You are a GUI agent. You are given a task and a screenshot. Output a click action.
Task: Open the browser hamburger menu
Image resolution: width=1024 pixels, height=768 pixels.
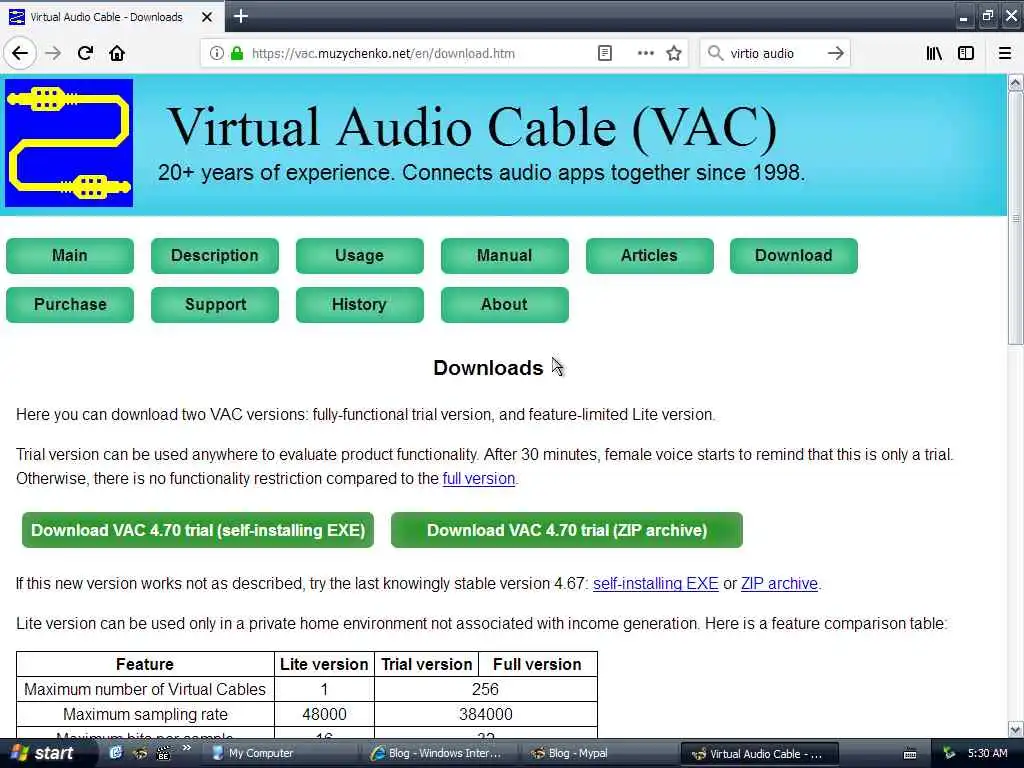(x=1005, y=54)
